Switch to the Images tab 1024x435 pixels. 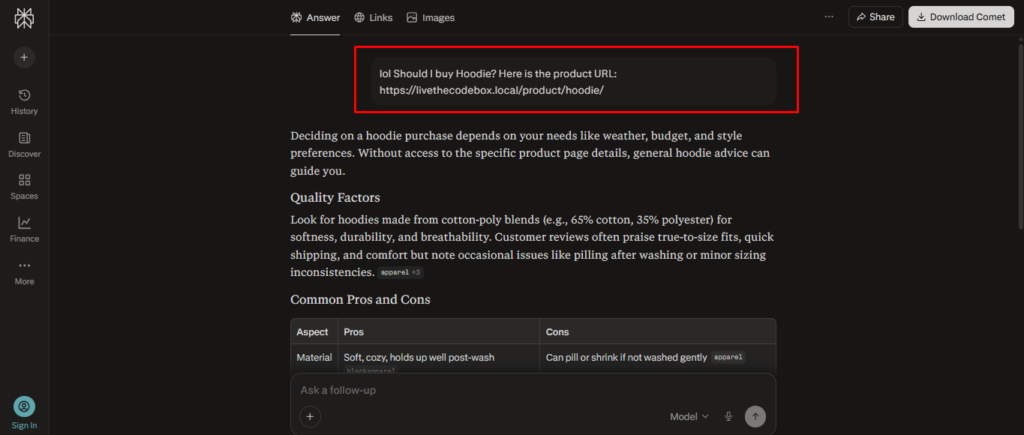tap(430, 17)
